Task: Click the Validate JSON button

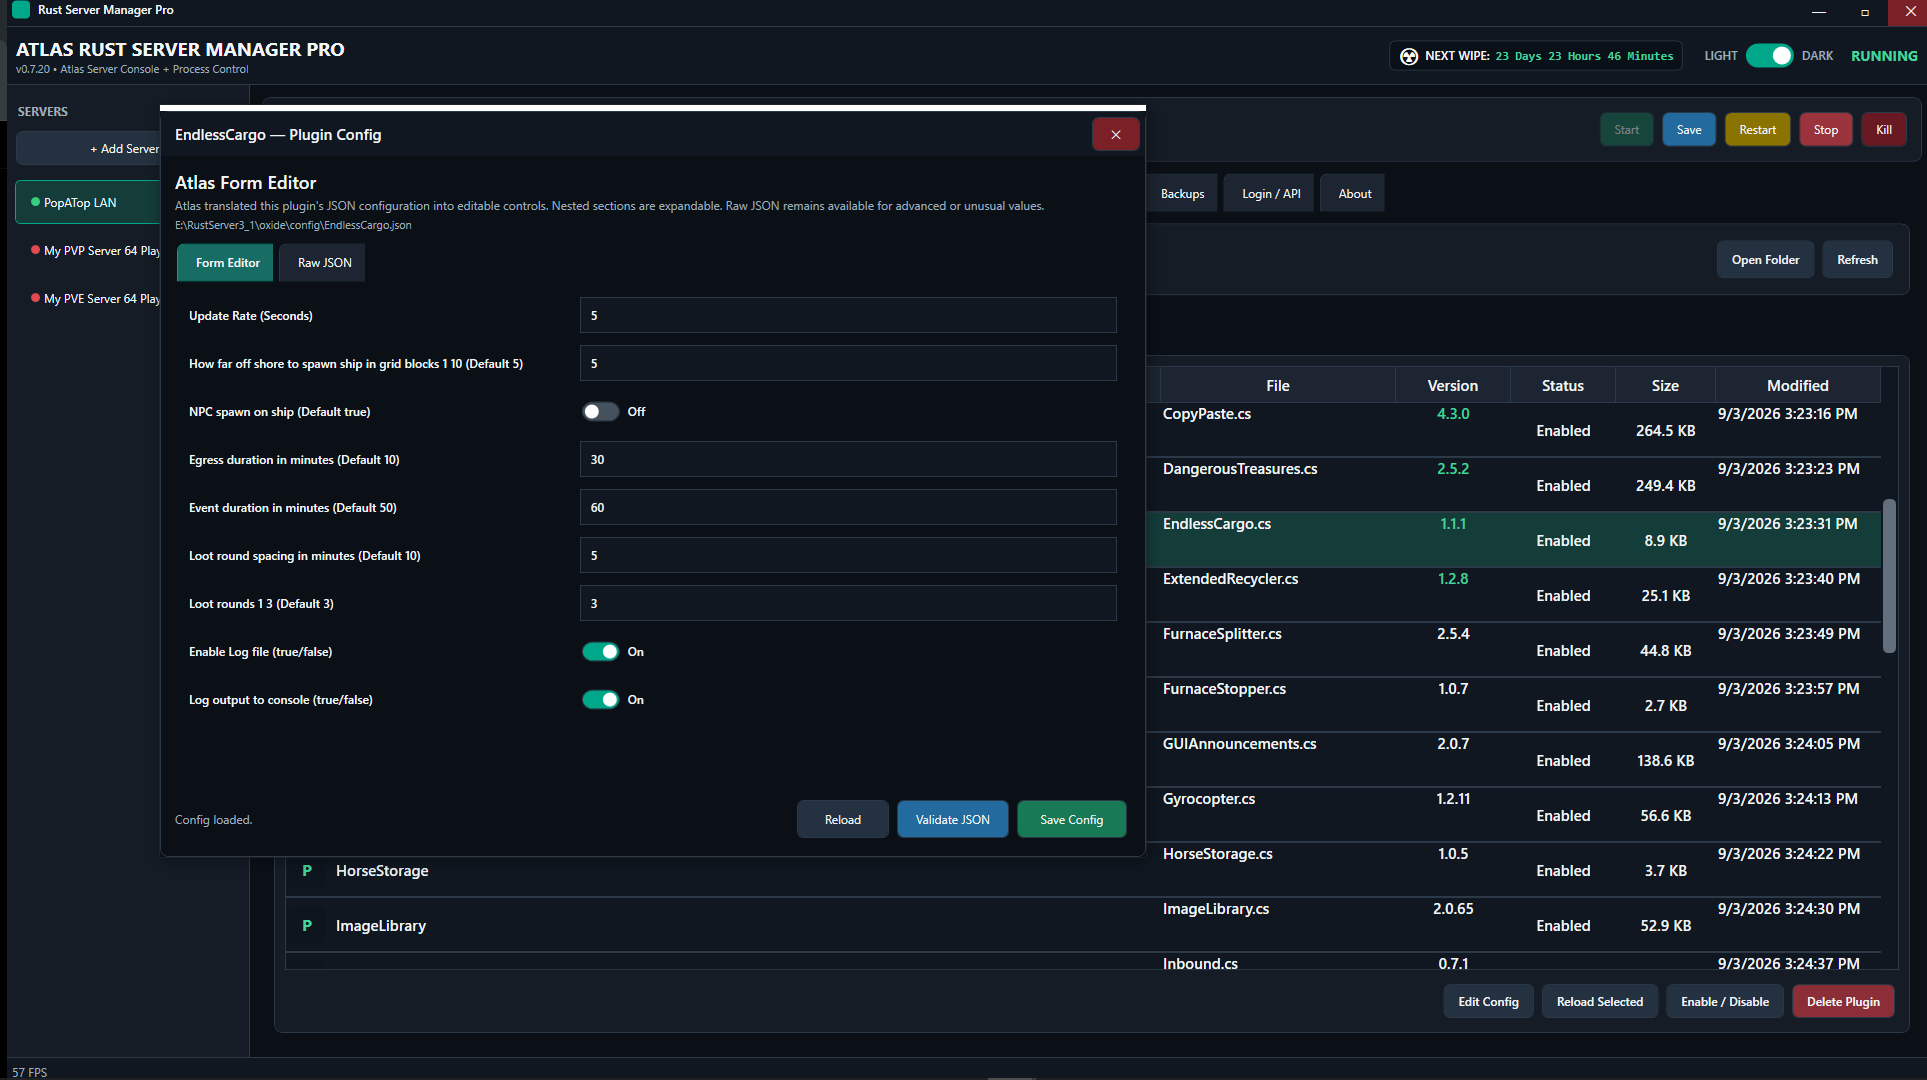Action: [952, 820]
